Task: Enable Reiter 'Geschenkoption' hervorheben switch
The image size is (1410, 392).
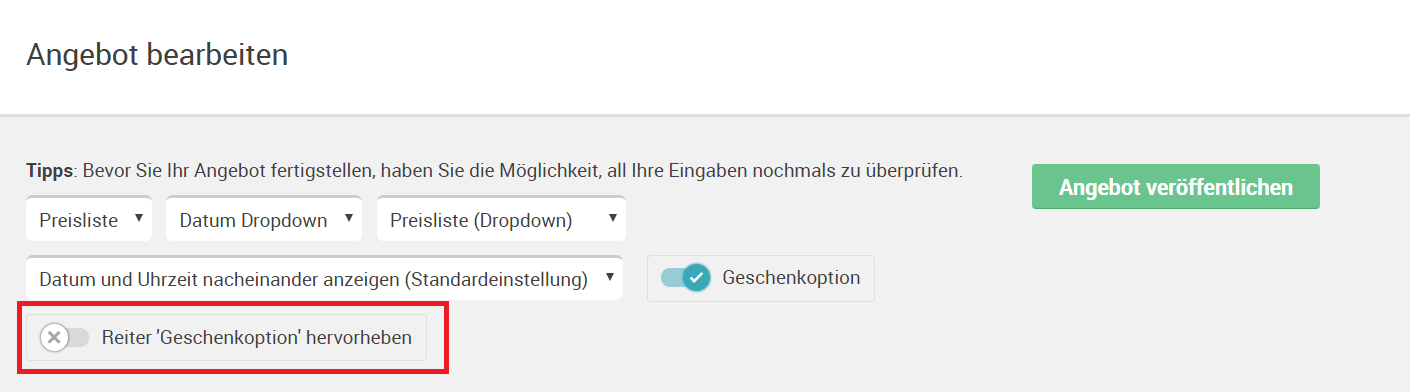Action: click(65, 338)
